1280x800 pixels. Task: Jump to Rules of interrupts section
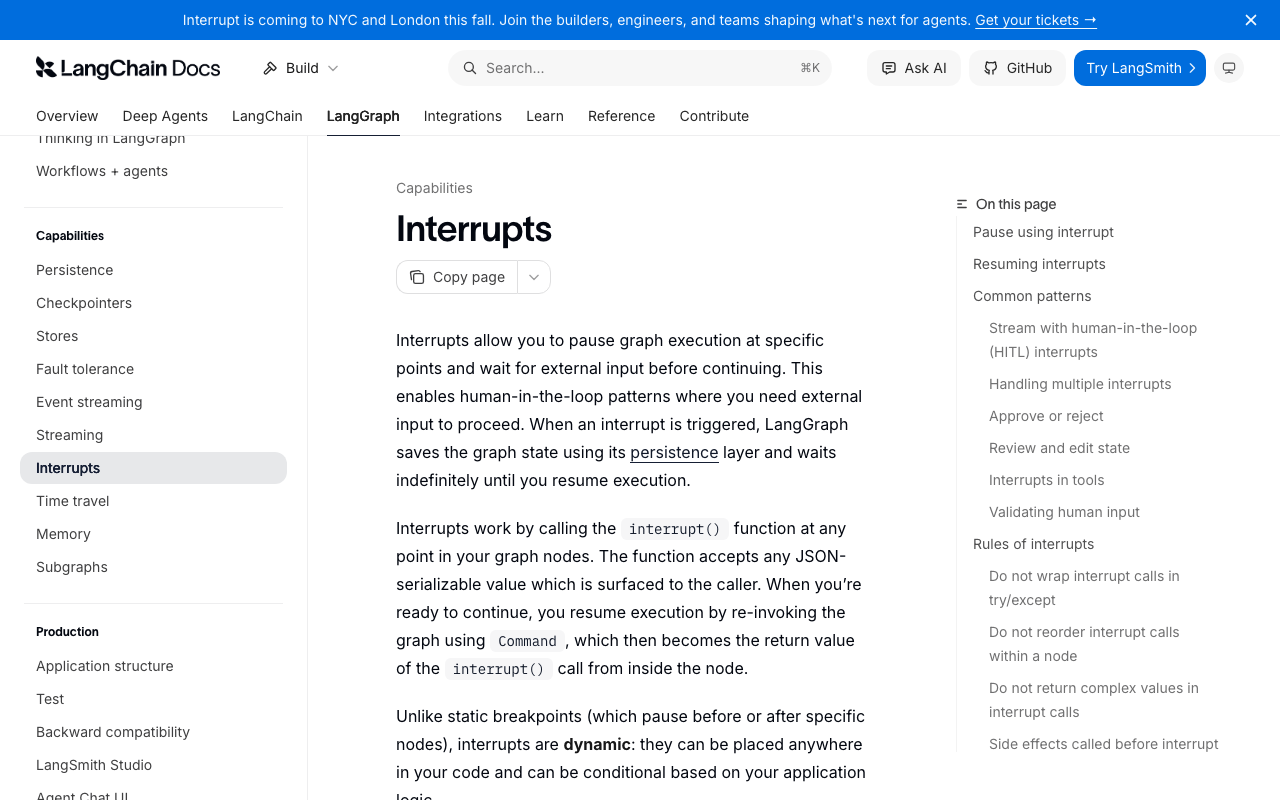(1033, 544)
